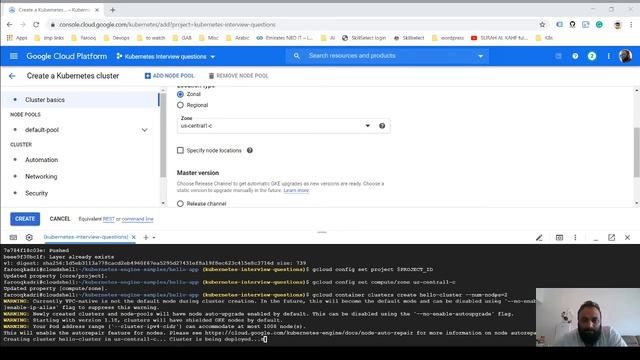Image resolution: width=640 pixels, height=360 pixels.
Task: Expand the search bar dropdown arrow
Action: click(480, 56)
